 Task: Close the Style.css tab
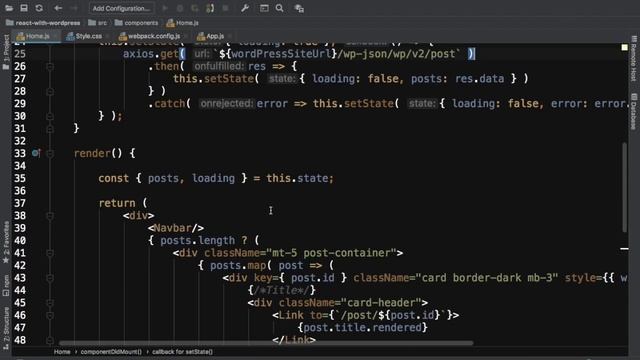click(108, 36)
